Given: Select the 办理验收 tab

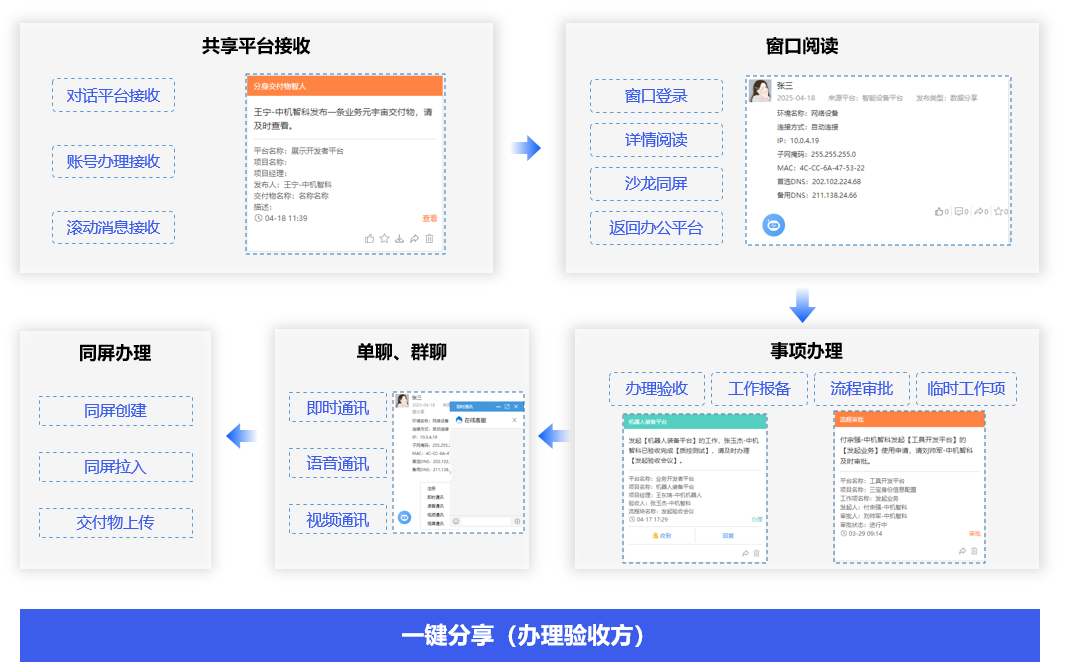Looking at the screenshot, I should click(x=656, y=389).
